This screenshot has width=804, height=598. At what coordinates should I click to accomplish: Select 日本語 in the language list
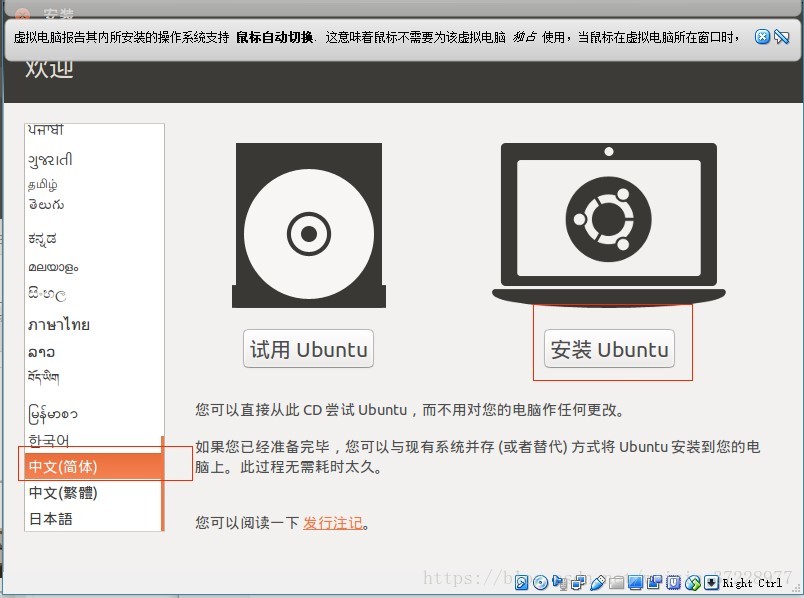pos(94,519)
